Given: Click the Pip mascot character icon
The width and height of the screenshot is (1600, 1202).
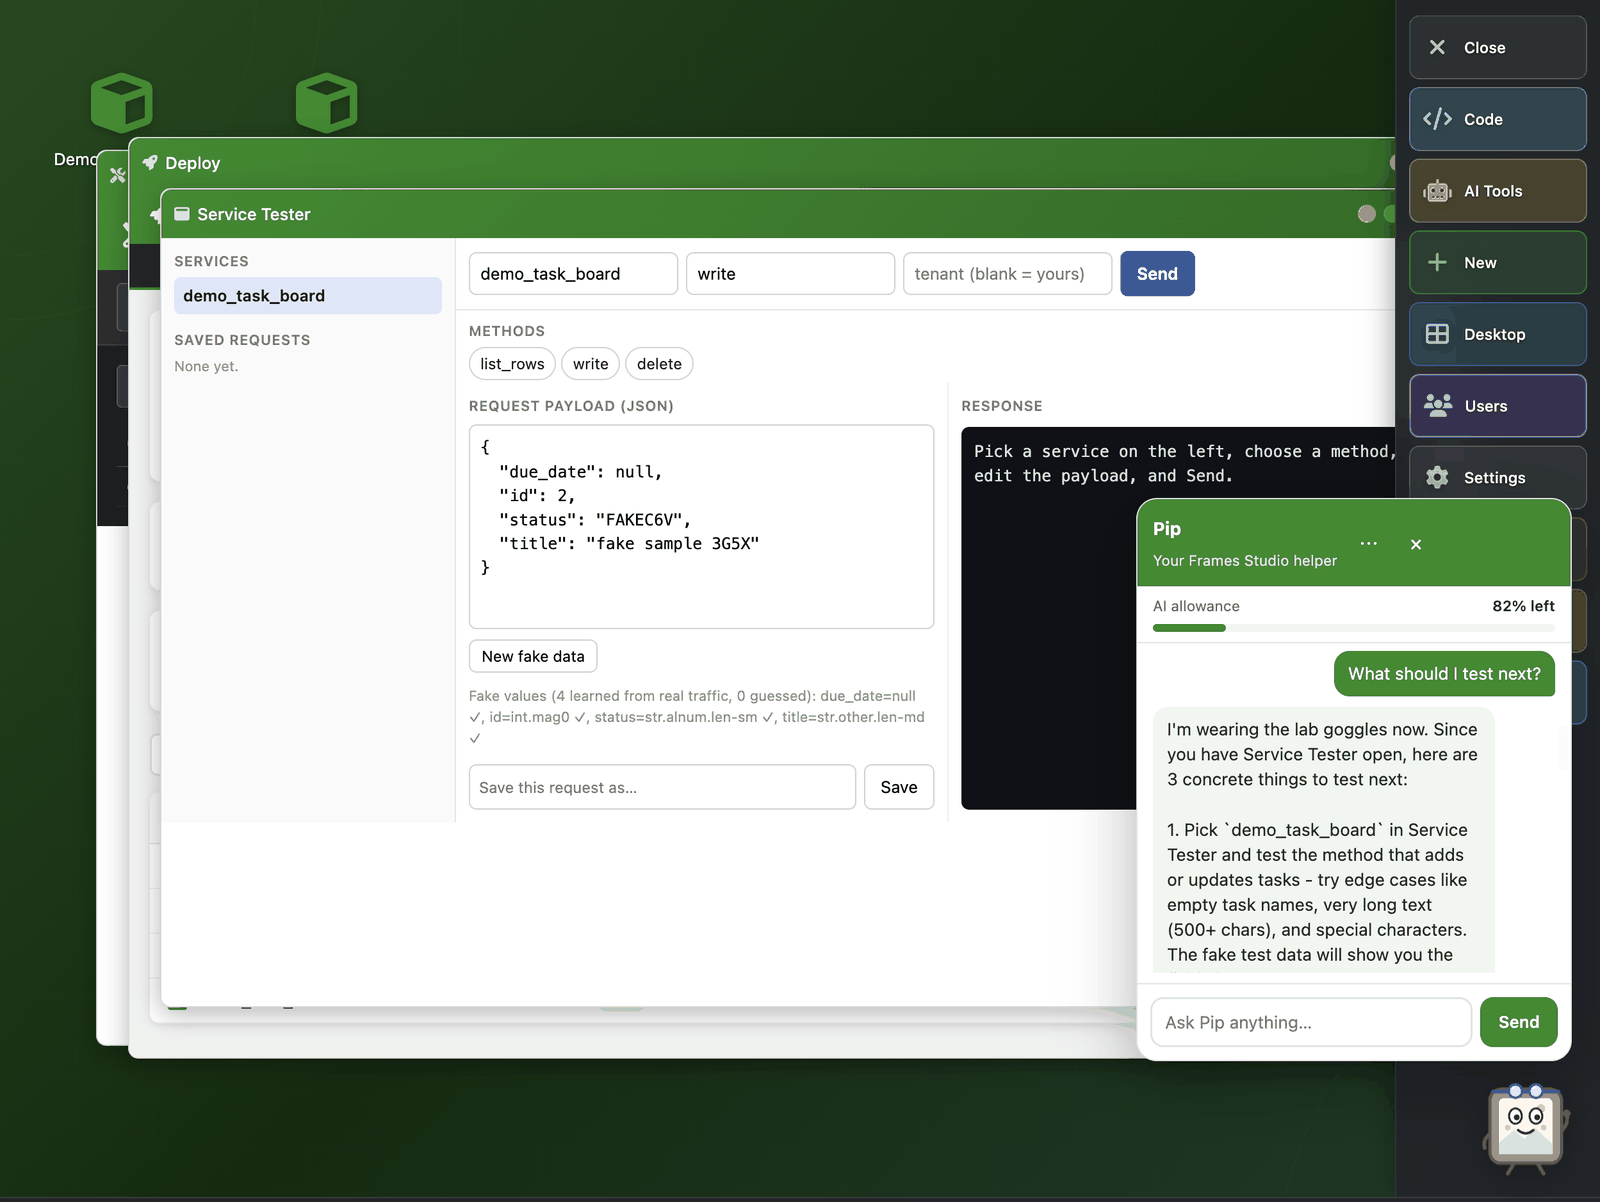Looking at the screenshot, I should pos(1525,1128).
